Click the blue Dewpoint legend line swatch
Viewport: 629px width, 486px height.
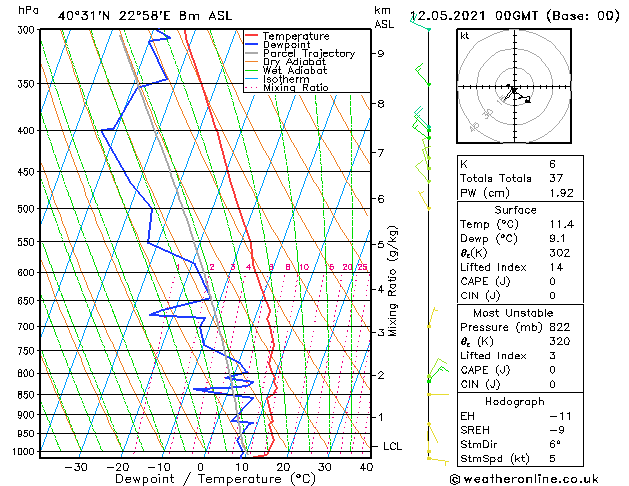click(252, 45)
